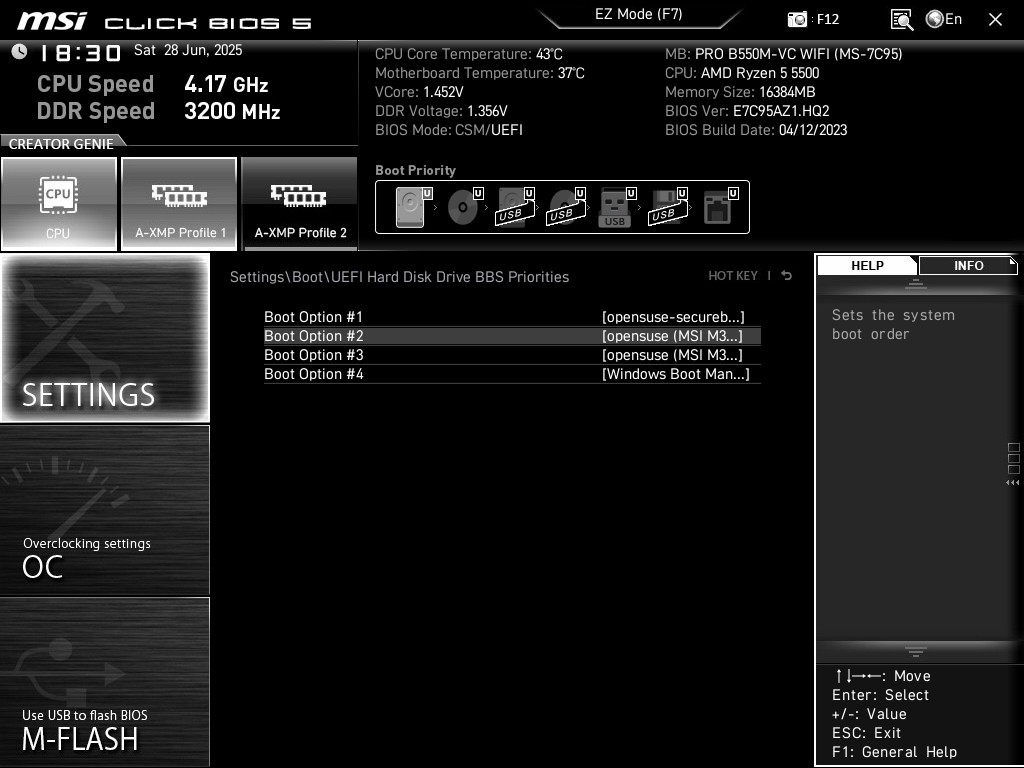
Task: Switch to EZ Mode (F7)
Action: coord(639,14)
